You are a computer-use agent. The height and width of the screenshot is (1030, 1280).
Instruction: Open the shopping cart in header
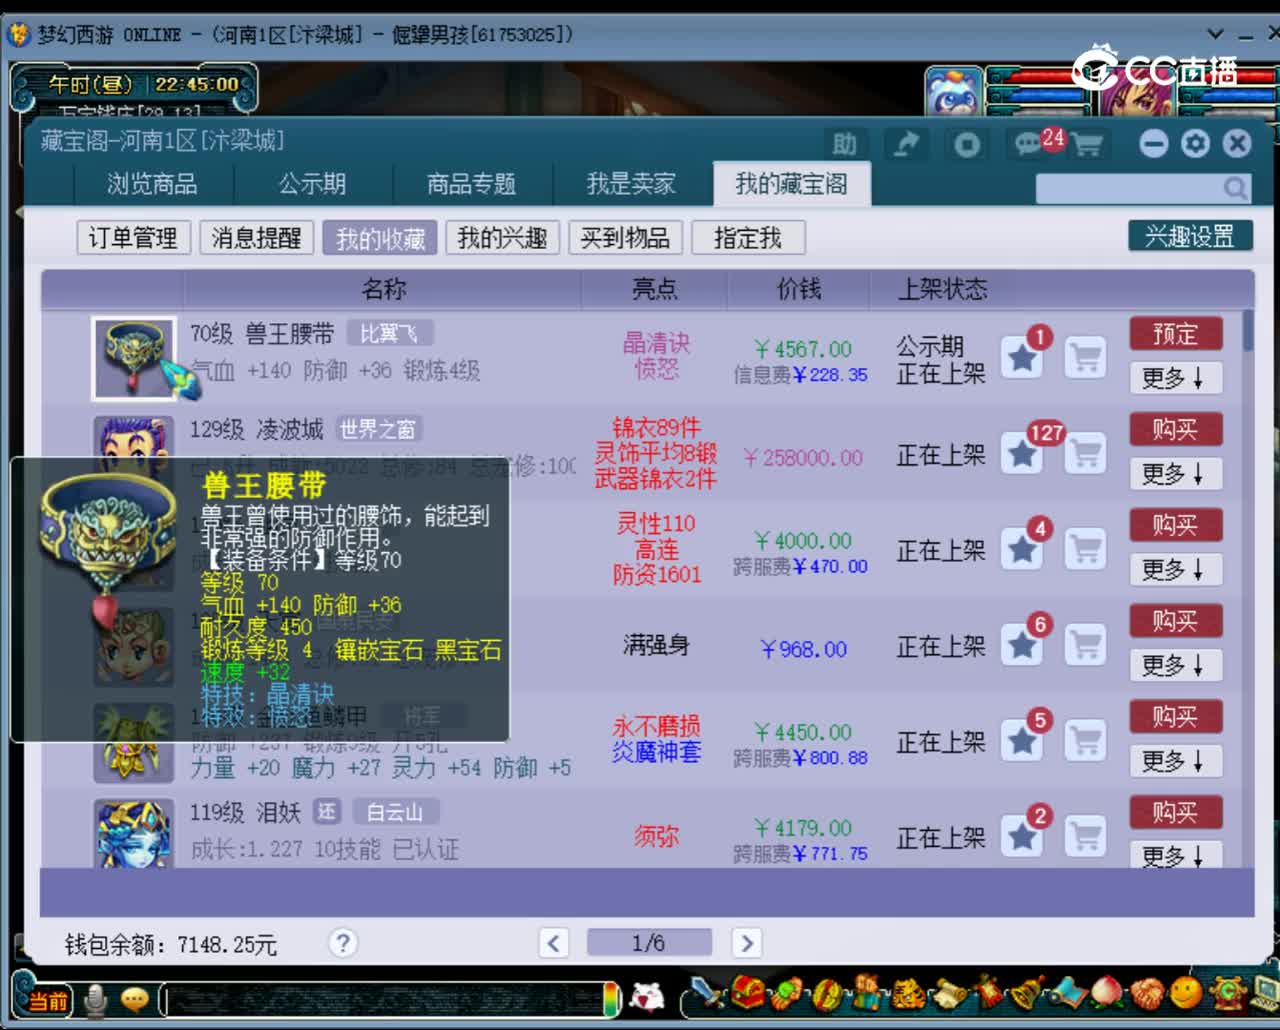tap(1087, 146)
